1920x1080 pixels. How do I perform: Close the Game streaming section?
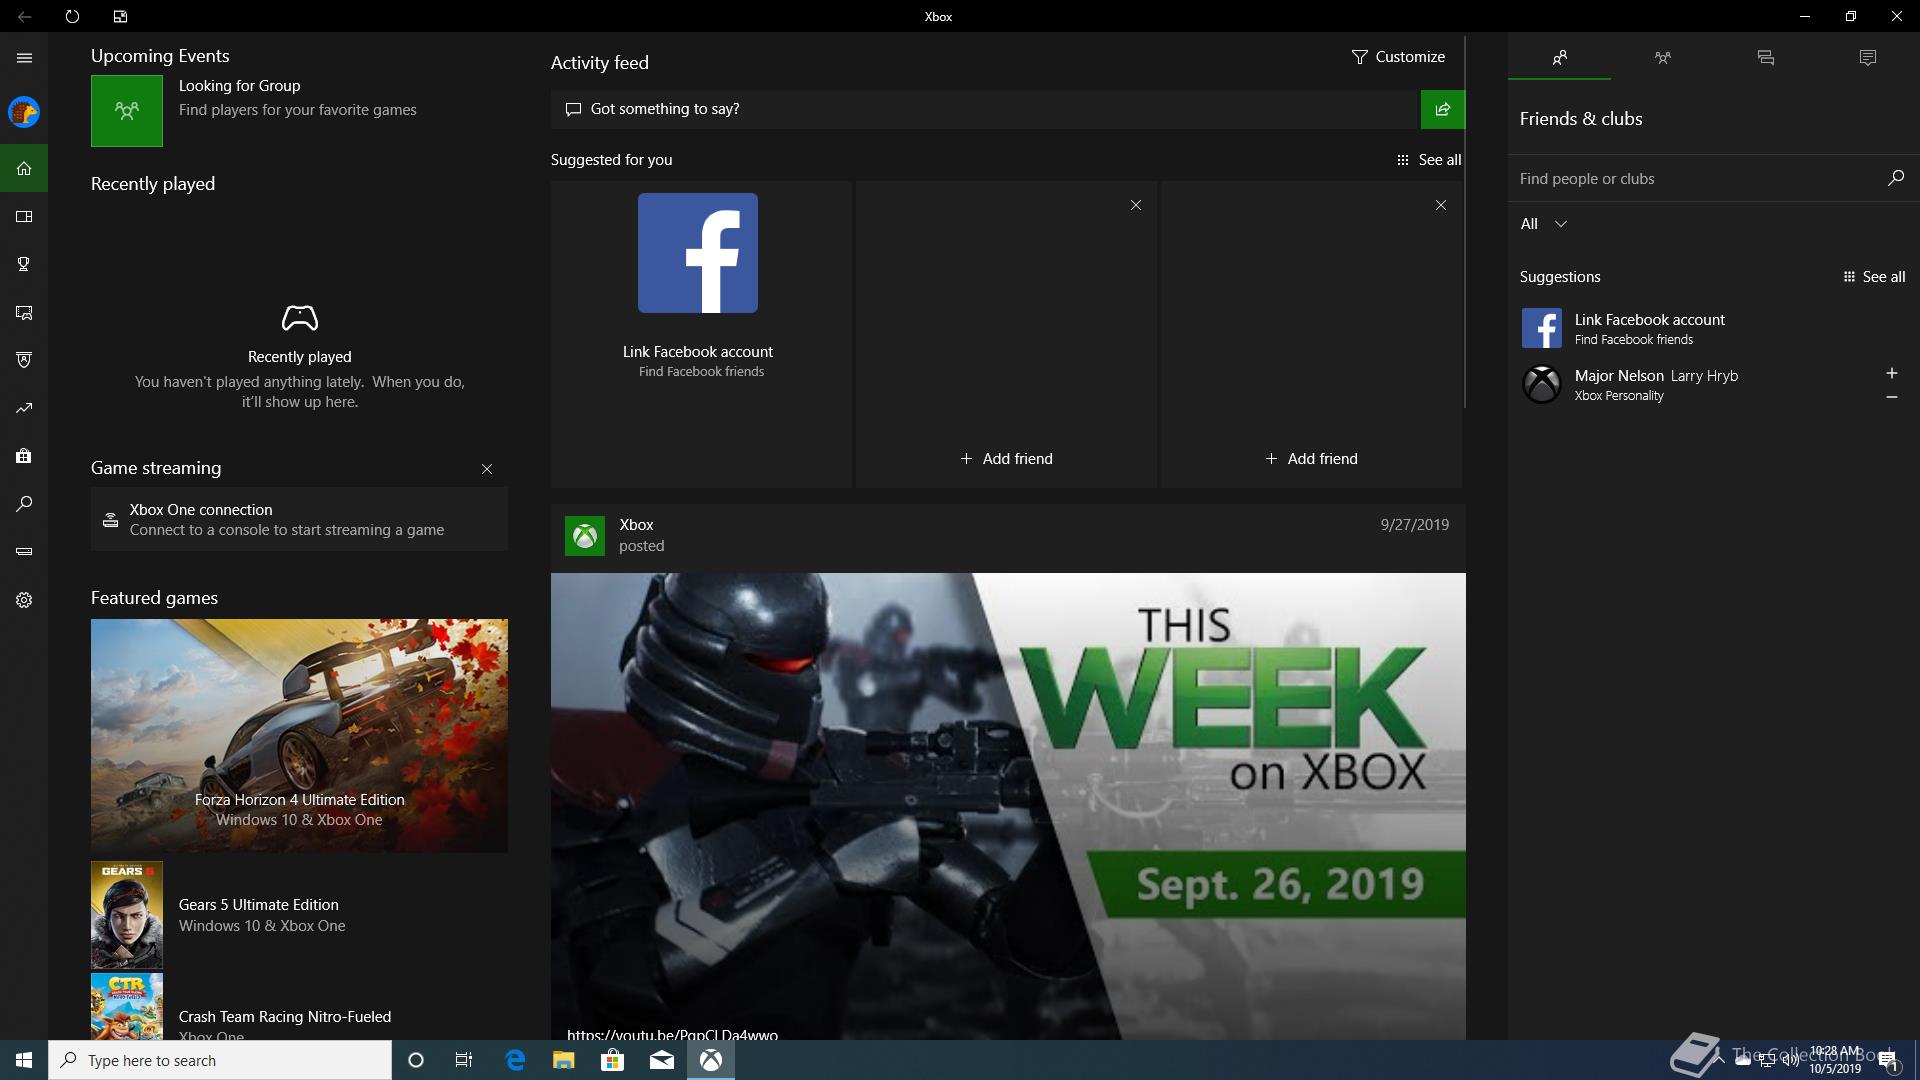pyautogui.click(x=487, y=469)
